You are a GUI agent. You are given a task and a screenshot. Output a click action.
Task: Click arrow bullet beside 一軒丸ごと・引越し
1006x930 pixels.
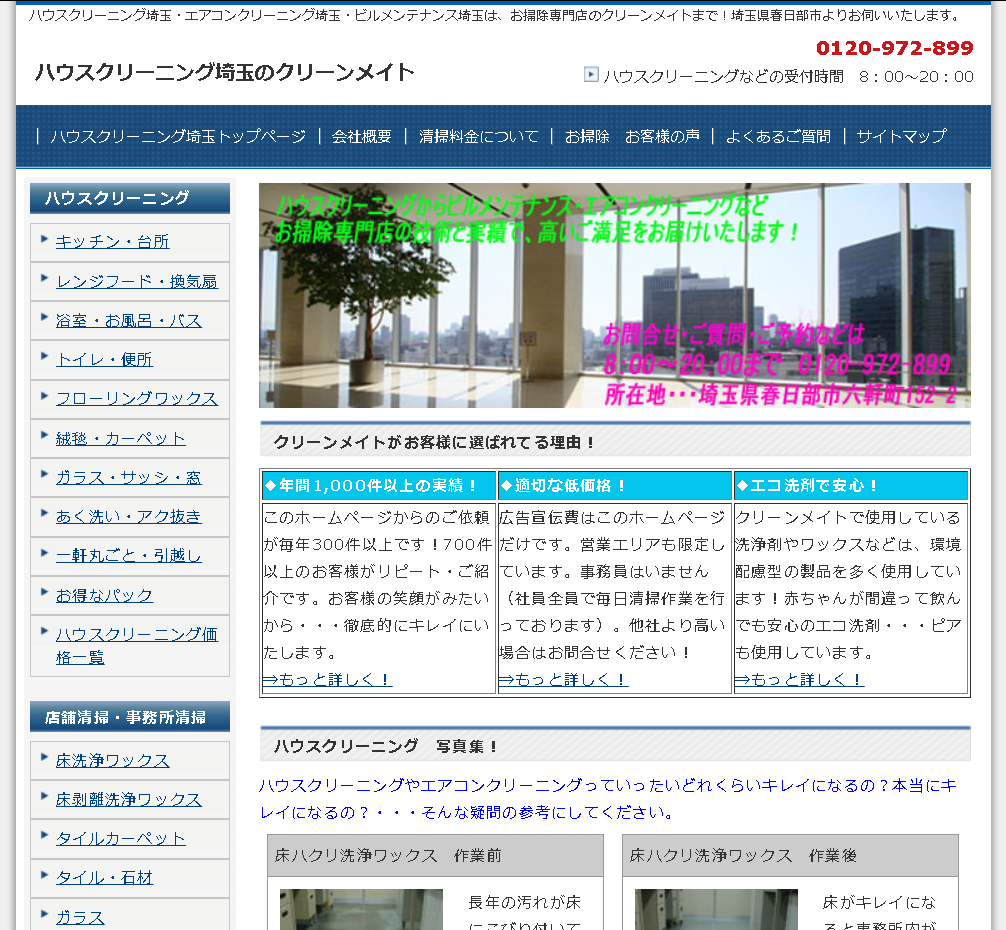point(44,554)
